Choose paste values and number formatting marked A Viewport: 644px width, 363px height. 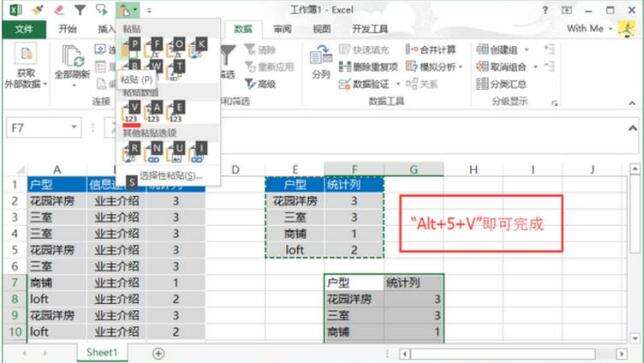point(153,112)
